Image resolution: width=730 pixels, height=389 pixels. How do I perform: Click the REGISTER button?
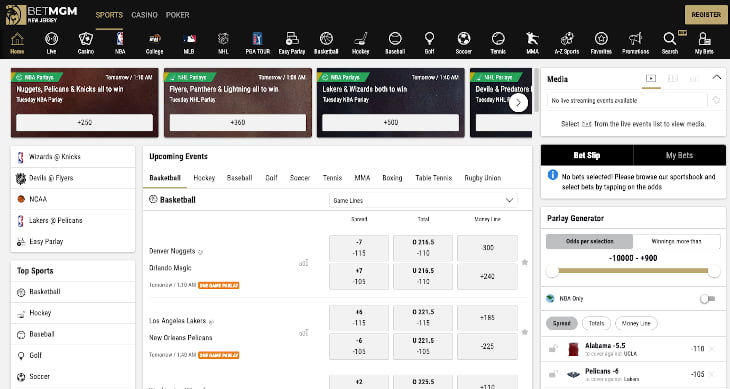706,15
